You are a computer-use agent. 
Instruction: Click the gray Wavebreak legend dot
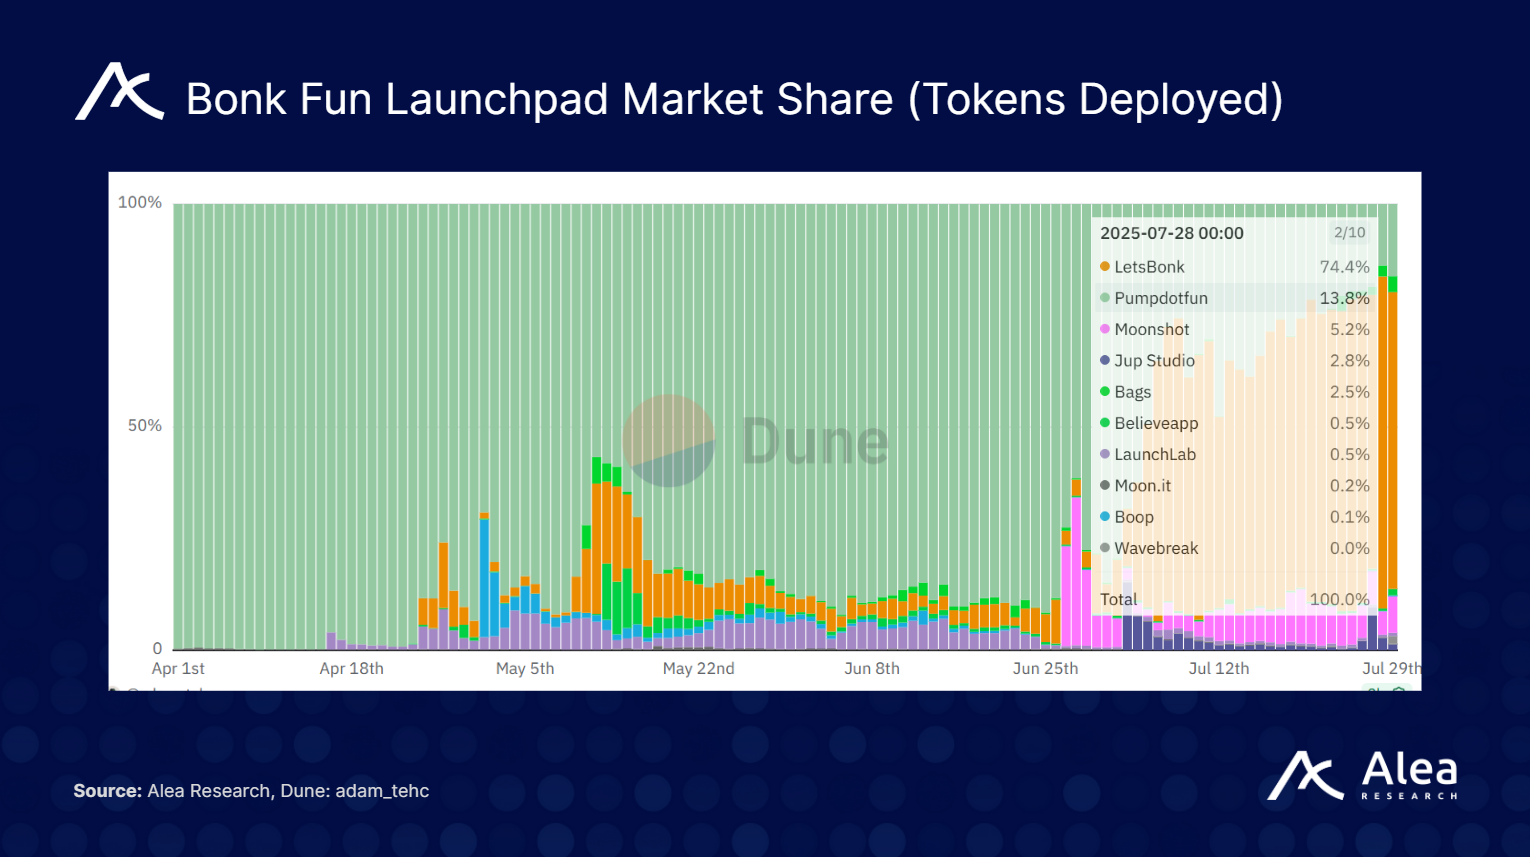tap(1104, 548)
